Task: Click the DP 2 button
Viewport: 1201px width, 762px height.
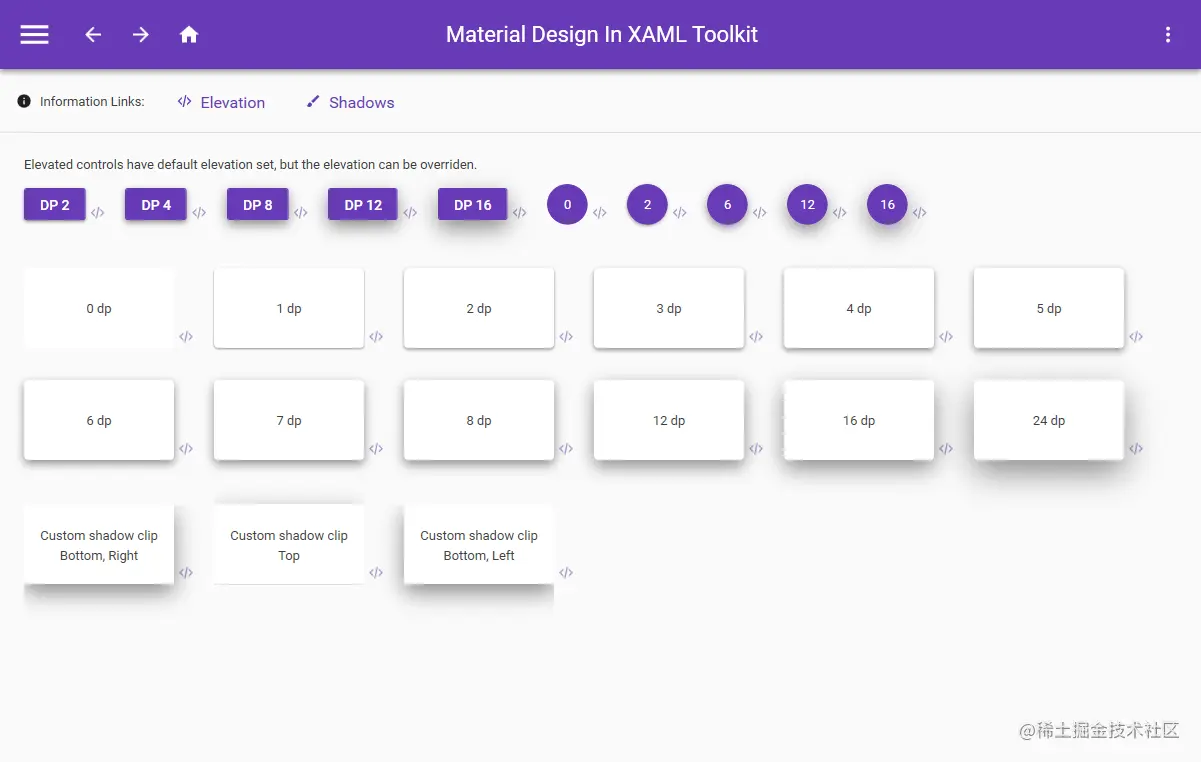Action: pos(55,205)
